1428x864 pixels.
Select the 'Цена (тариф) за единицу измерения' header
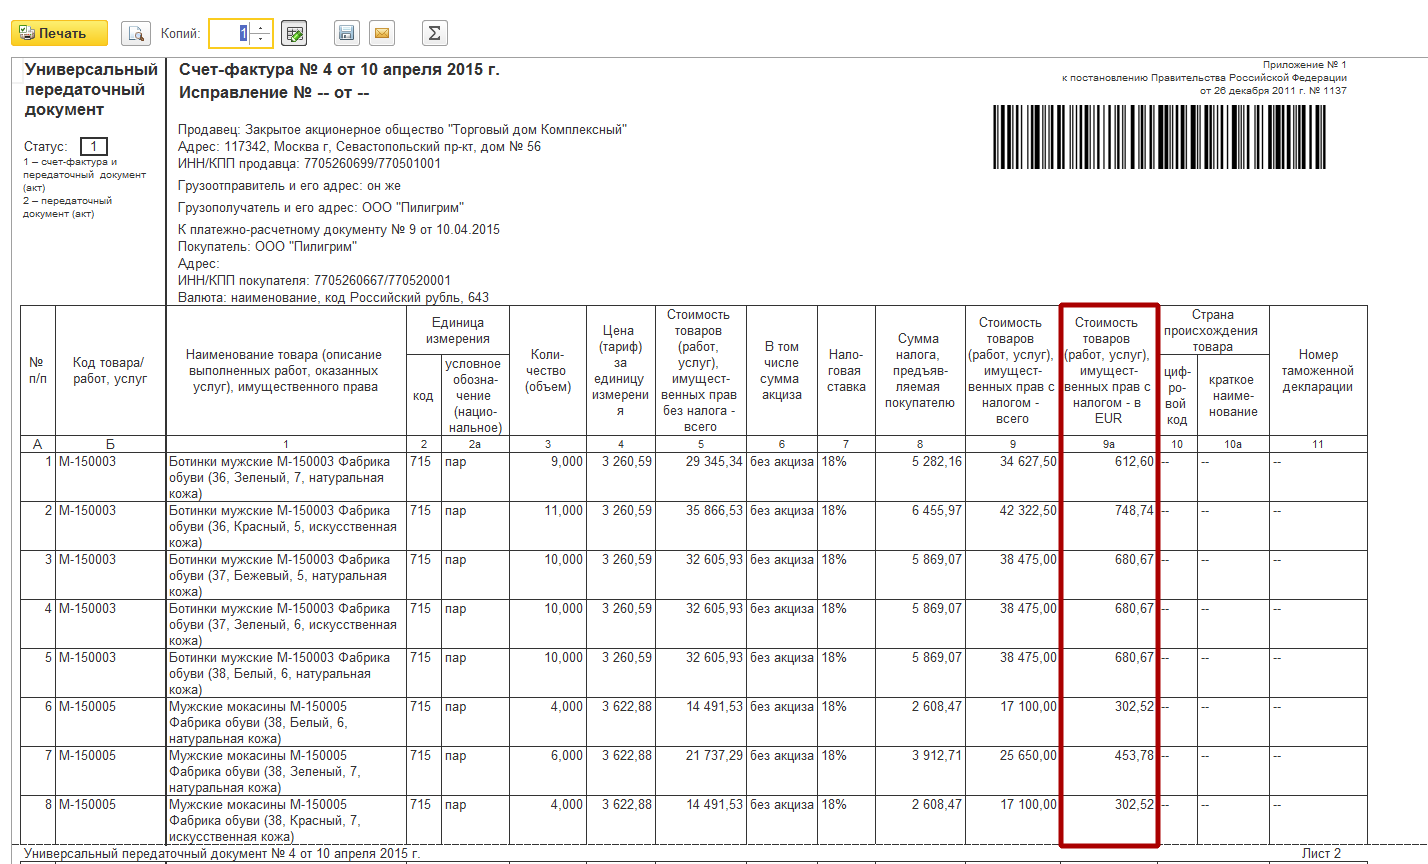(x=620, y=371)
